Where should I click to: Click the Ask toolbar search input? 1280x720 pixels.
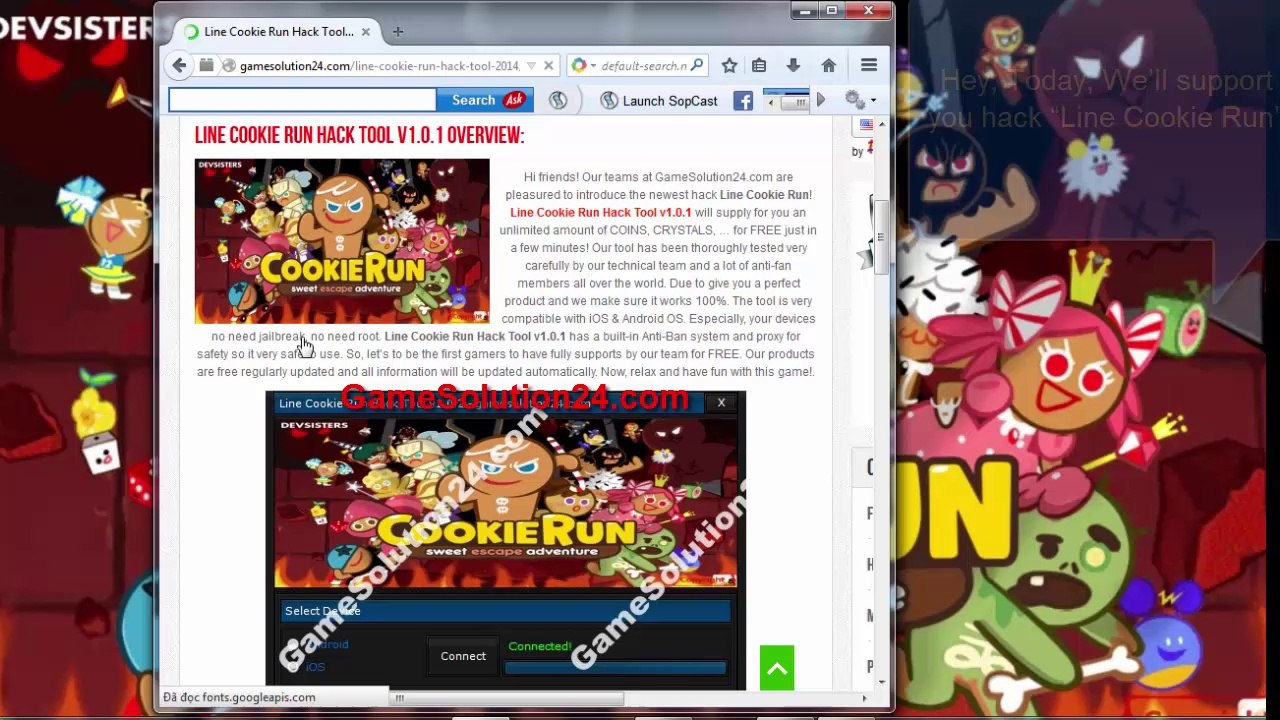coord(302,100)
